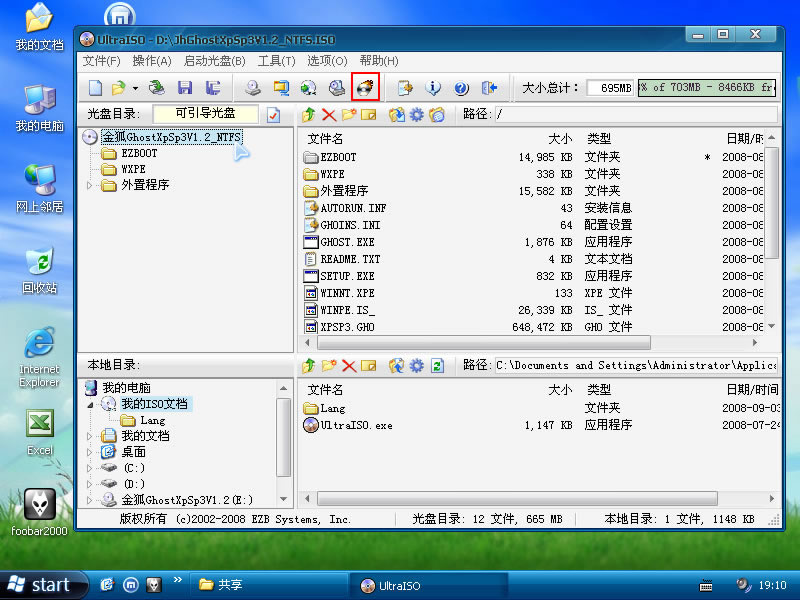Open Help with the question mark icon
The height and width of the screenshot is (600, 800).
[x=461, y=88]
